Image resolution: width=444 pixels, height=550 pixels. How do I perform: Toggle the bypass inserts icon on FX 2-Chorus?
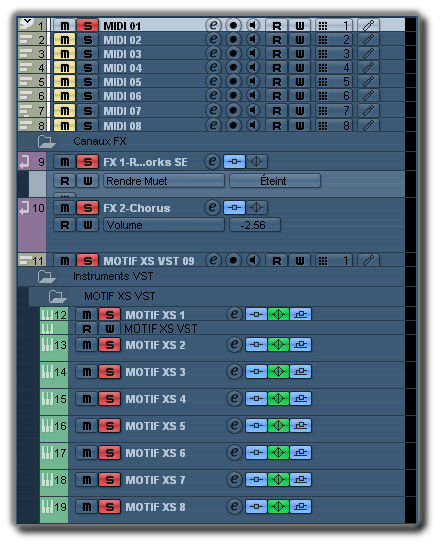(234, 208)
